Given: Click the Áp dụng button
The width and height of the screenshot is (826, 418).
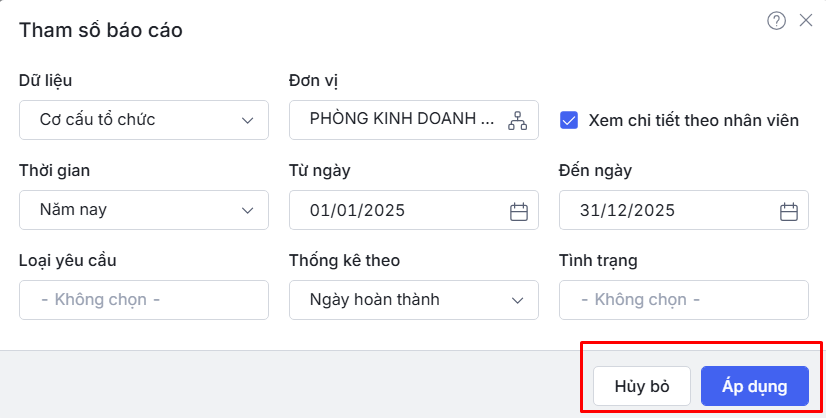Looking at the screenshot, I should pos(754,385).
